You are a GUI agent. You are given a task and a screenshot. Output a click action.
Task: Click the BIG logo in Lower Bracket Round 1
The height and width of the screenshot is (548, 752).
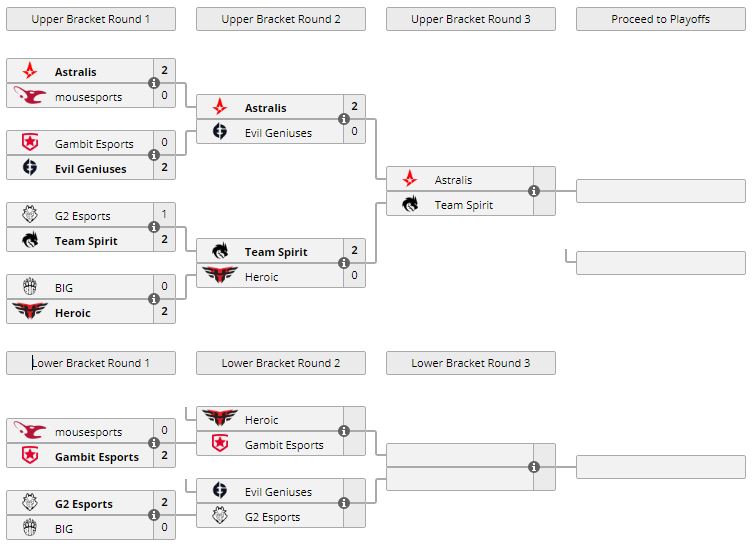[30, 528]
